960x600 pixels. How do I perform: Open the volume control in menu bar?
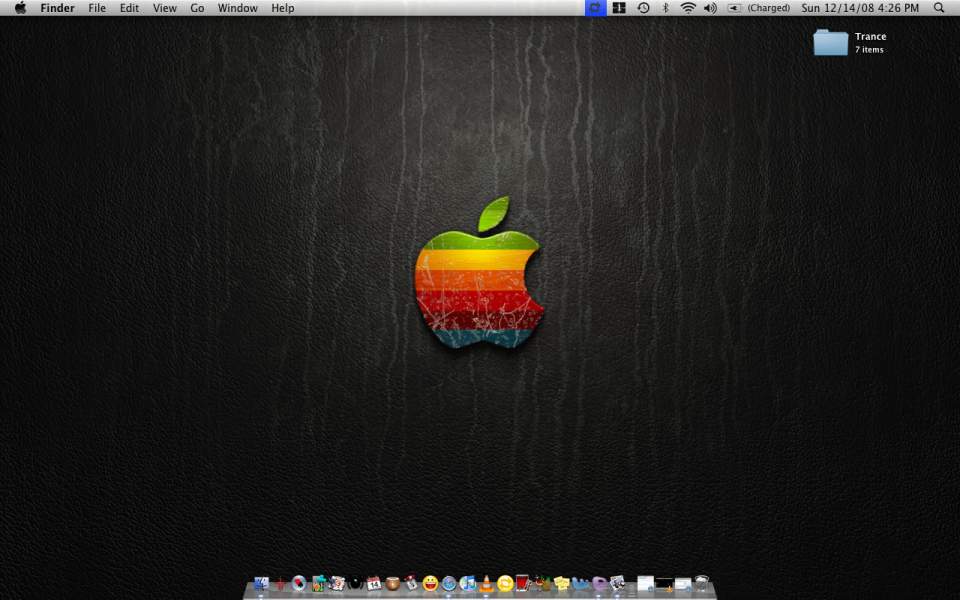click(x=710, y=8)
